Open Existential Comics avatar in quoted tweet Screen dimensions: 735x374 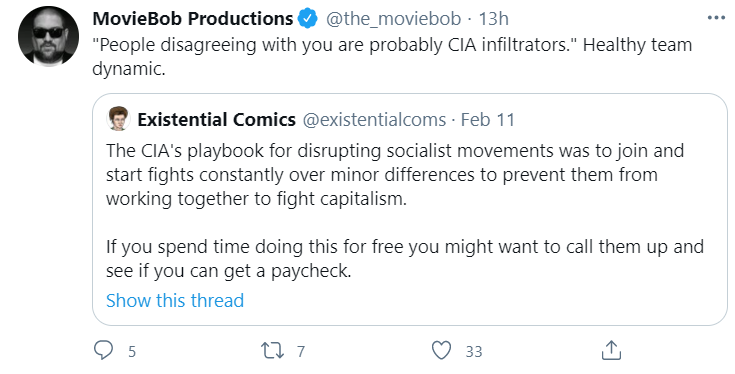(x=119, y=119)
